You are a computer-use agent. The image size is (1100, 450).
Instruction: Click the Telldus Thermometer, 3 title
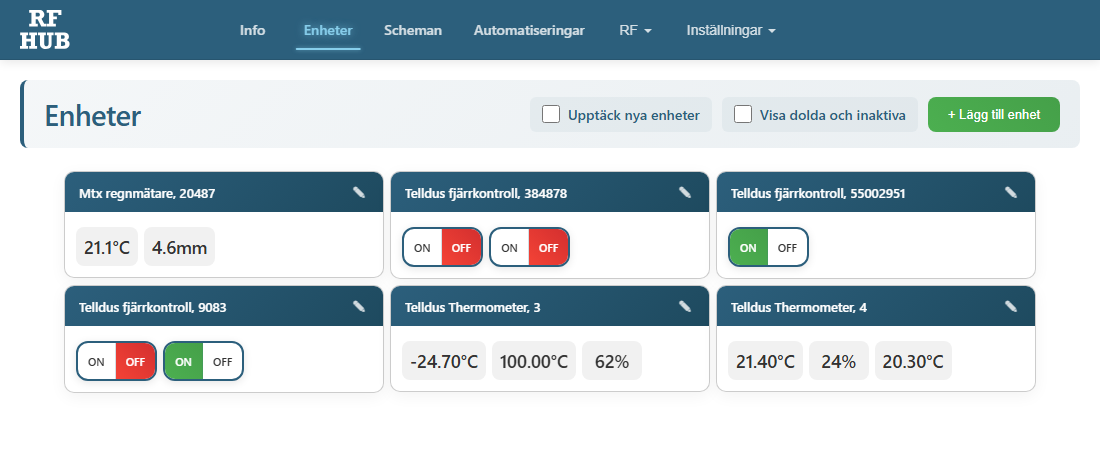coord(473,307)
